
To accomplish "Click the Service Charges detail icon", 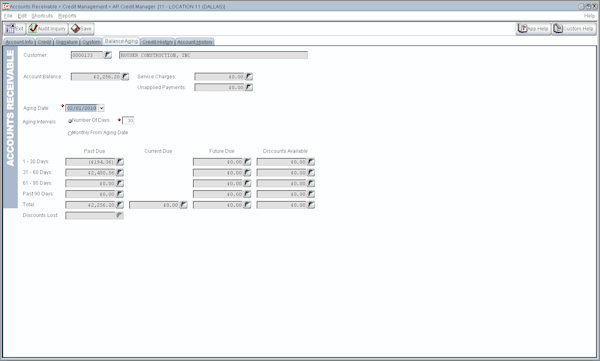I will pyautogui.click(x=249, y=77).
